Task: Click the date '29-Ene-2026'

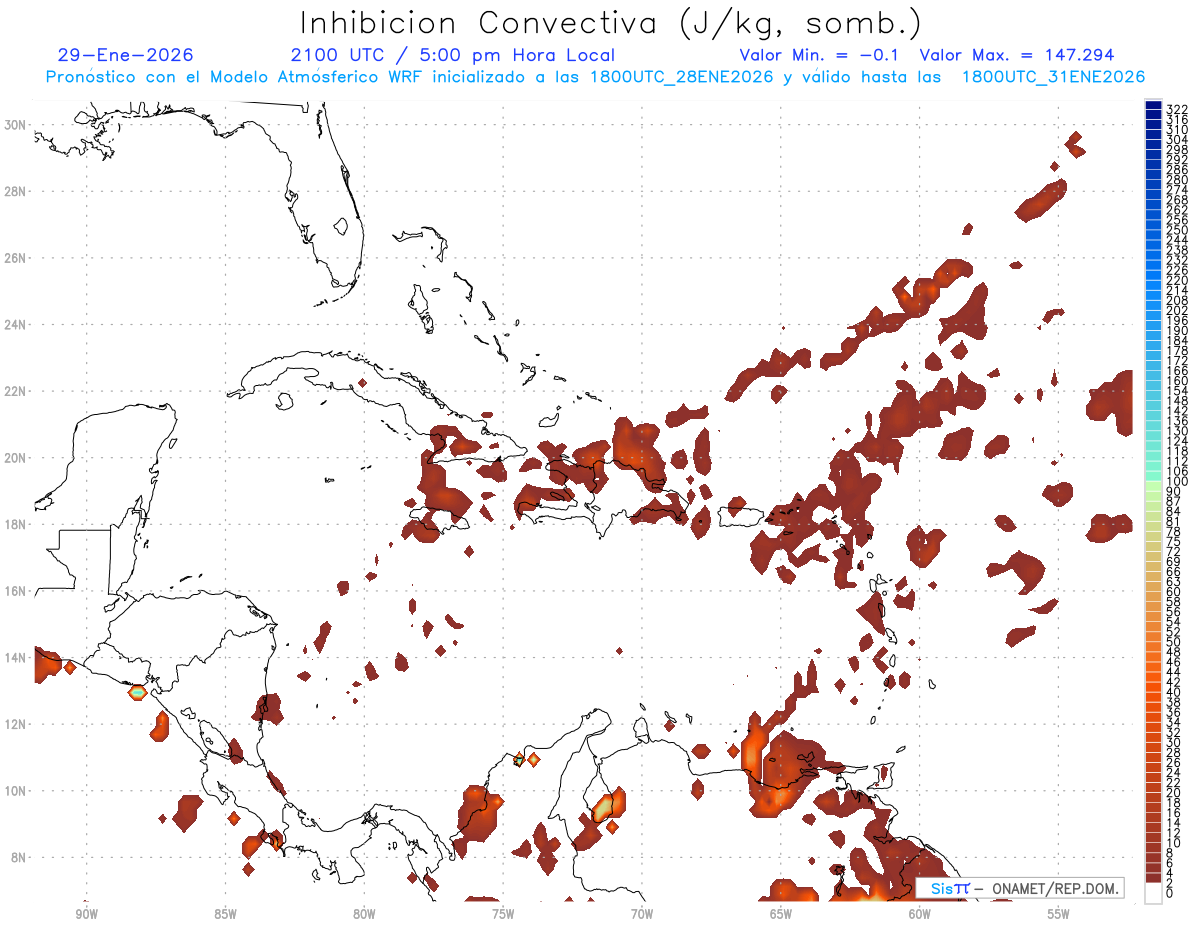Action: point(126,55)
